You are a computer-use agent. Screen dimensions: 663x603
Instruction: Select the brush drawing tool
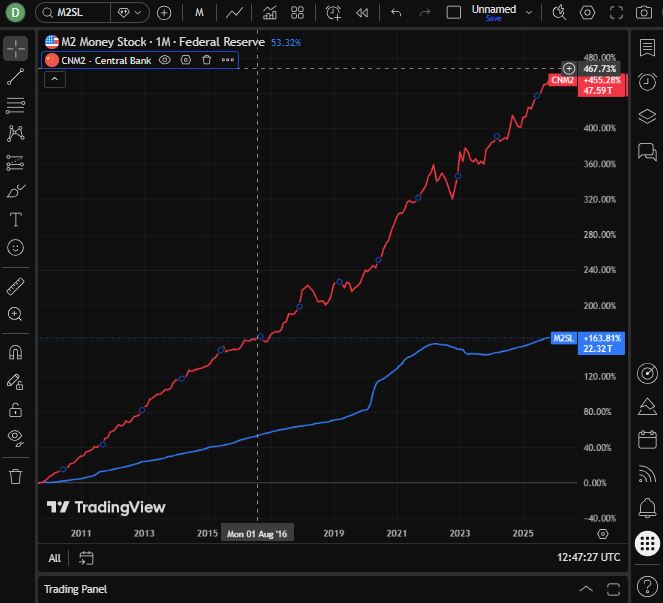click(15, 191)
